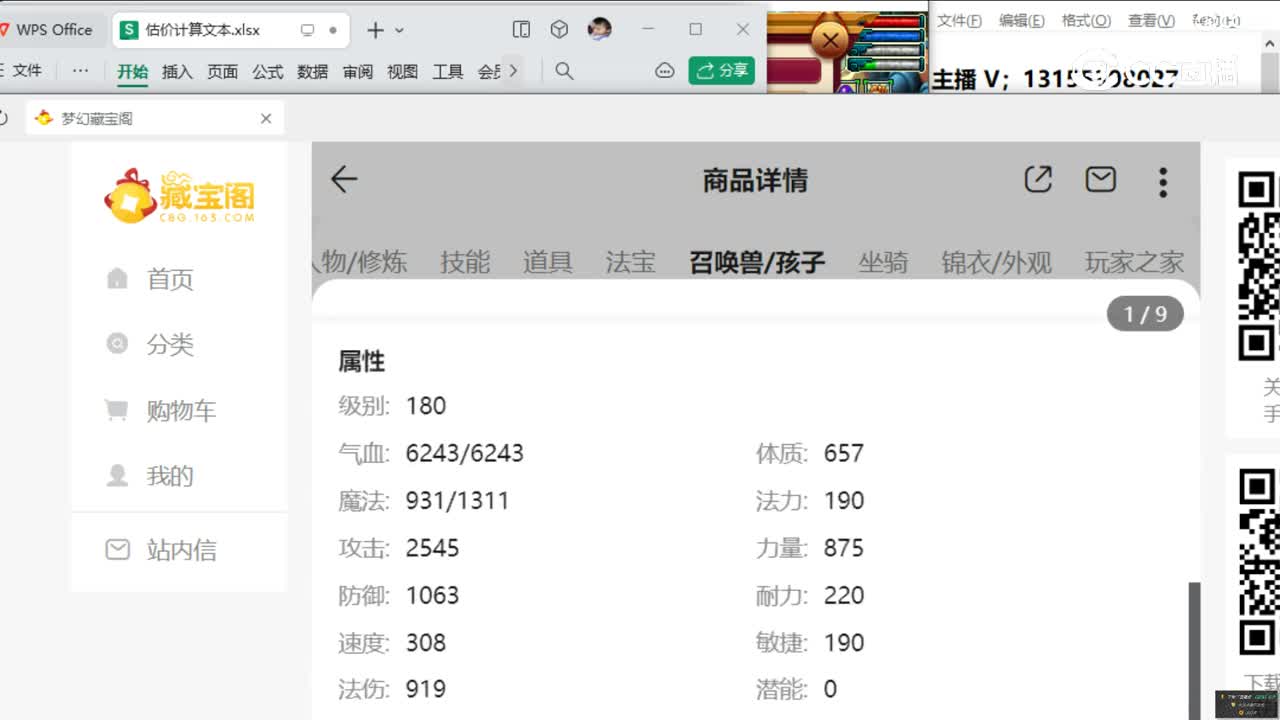The height and width of the screenshot is (720, 1280).
Task: Click the 藏宝阁 logo in sidebar
Action: click(180, 195)
